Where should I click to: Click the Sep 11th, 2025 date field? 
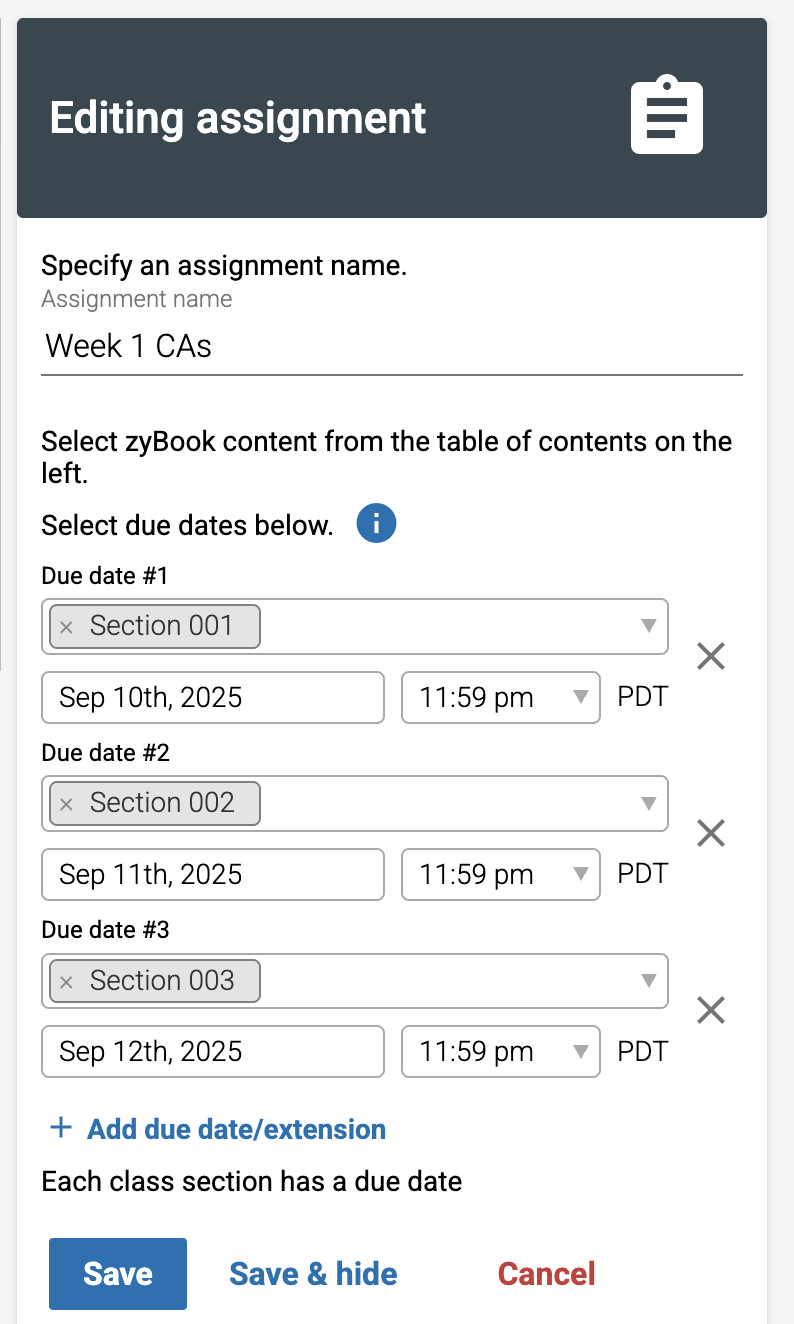click(x=213, y=874)
